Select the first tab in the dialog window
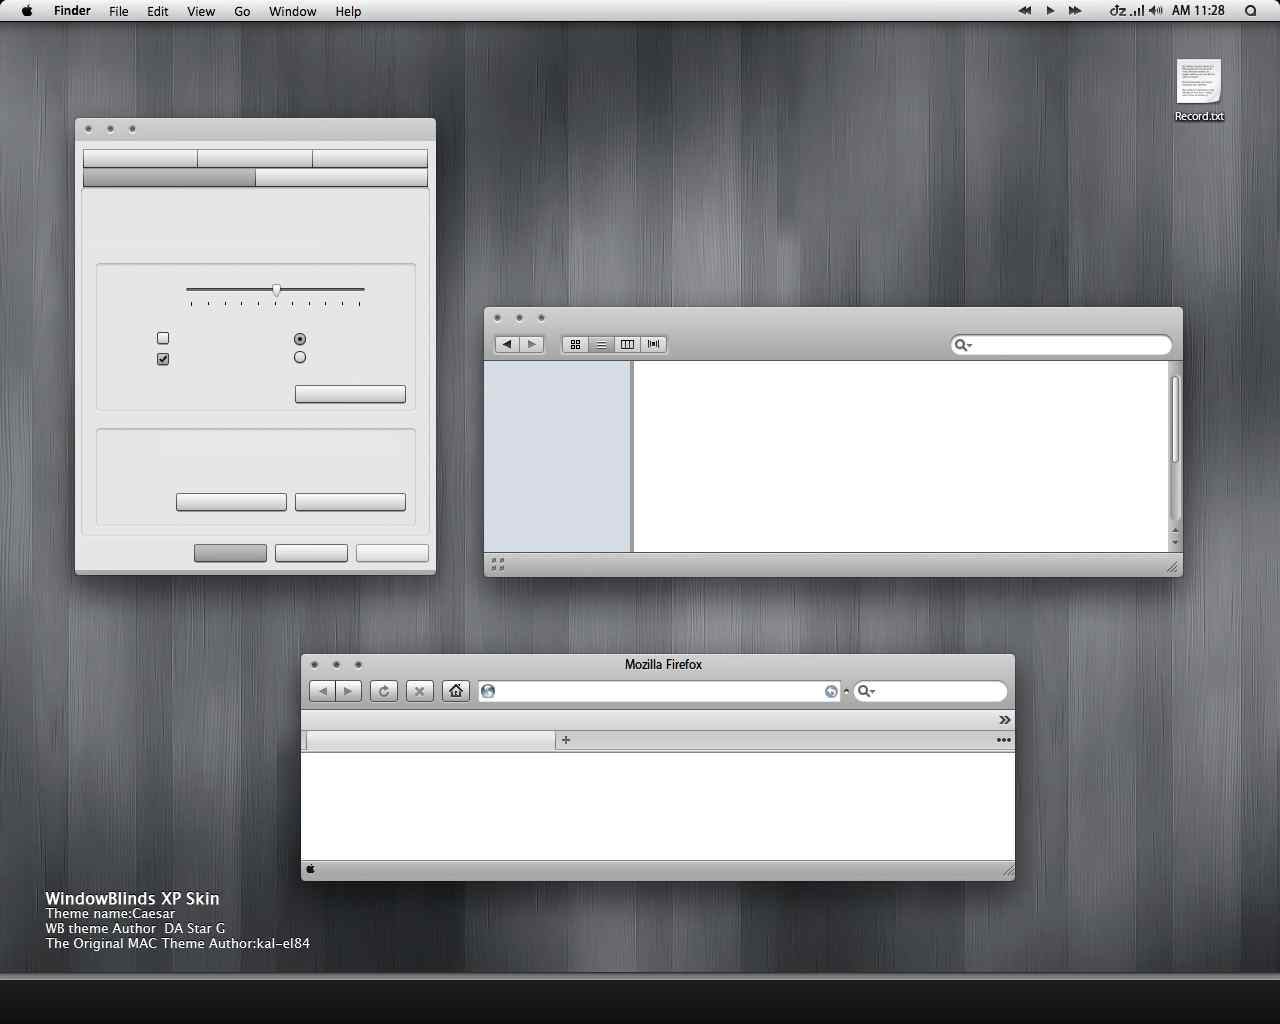1280x1024 pixels. (140, 158)
